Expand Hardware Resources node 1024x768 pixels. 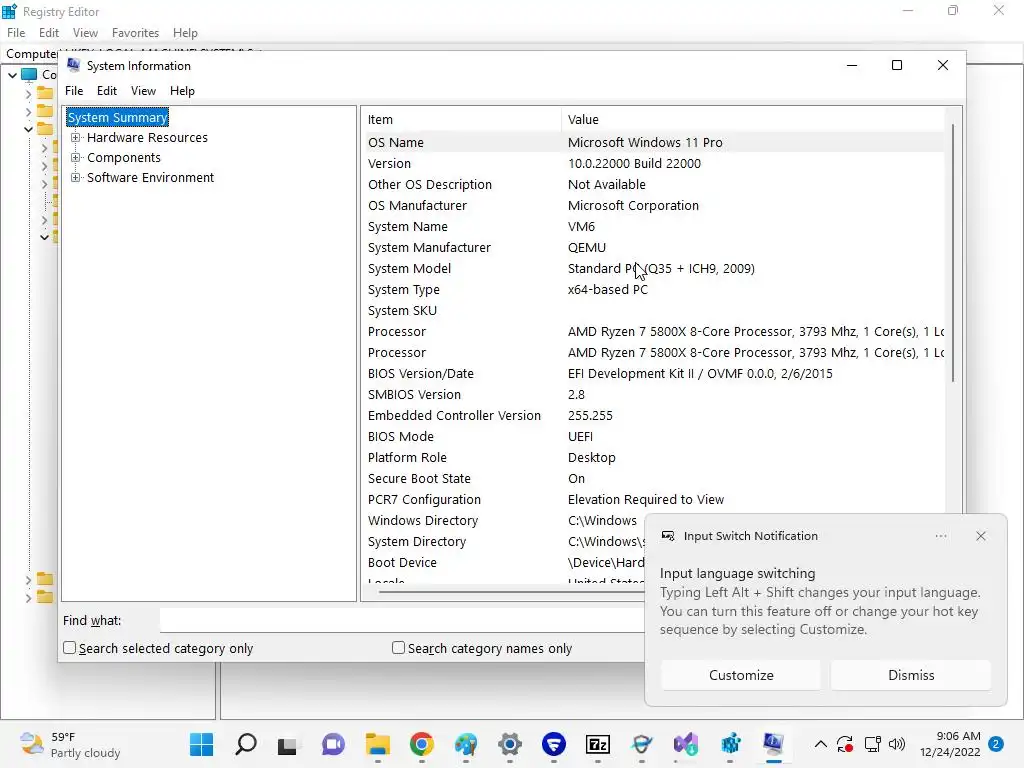point(76,138)
